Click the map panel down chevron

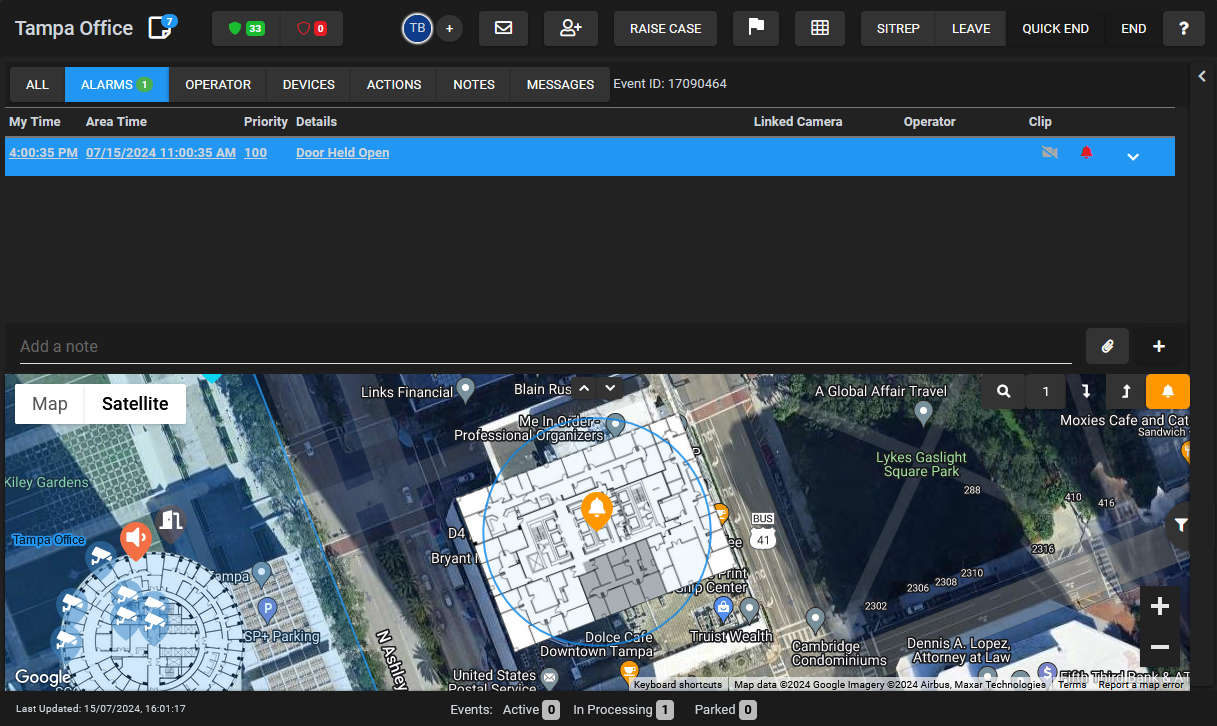point(610,387)
